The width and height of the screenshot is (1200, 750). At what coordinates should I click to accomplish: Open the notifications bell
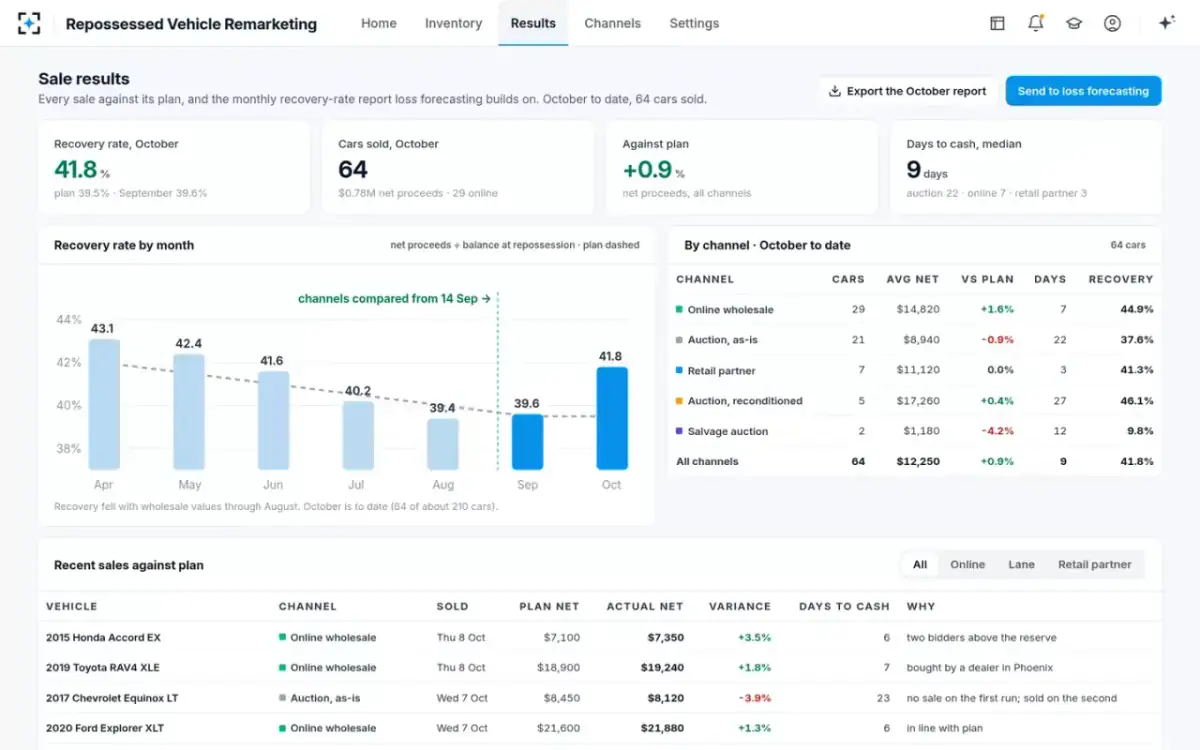coord(1036,23)
